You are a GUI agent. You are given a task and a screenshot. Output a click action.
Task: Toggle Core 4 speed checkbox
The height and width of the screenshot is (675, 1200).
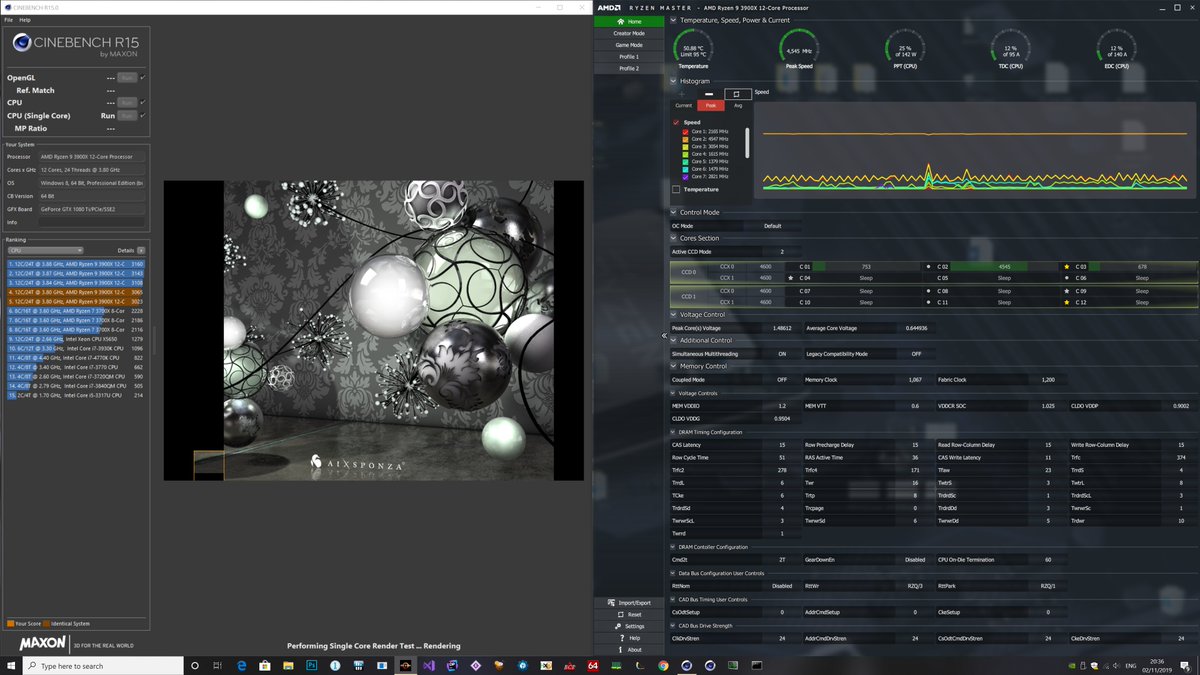686,153
